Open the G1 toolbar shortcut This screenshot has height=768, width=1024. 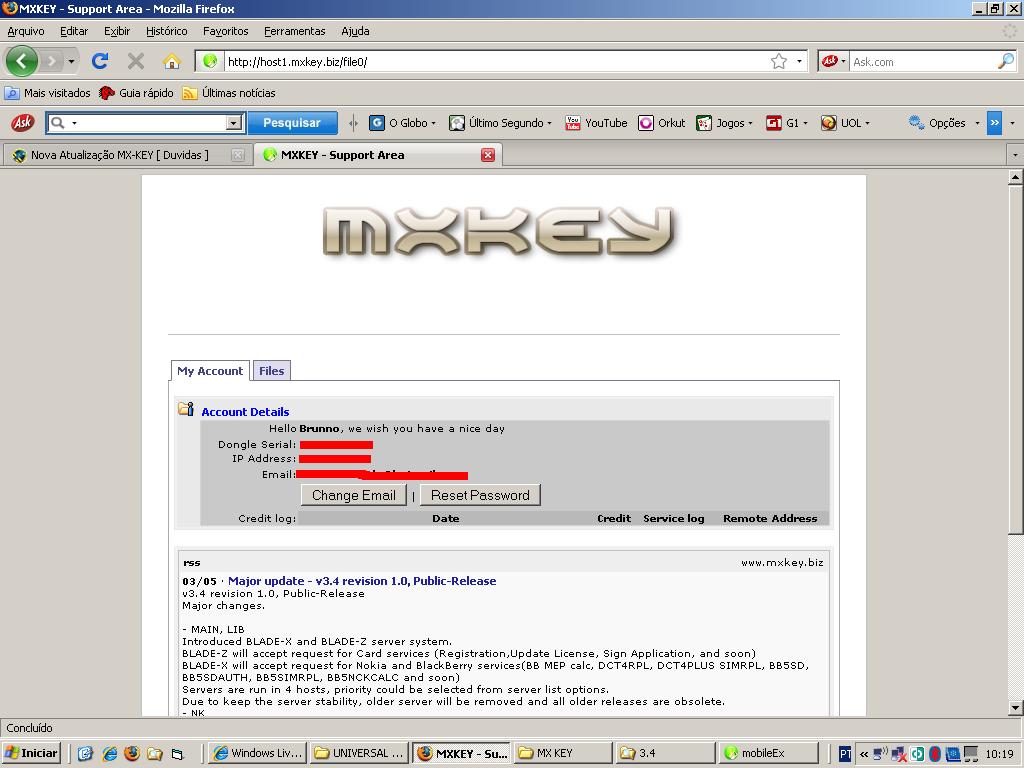(x=786, y=123)
